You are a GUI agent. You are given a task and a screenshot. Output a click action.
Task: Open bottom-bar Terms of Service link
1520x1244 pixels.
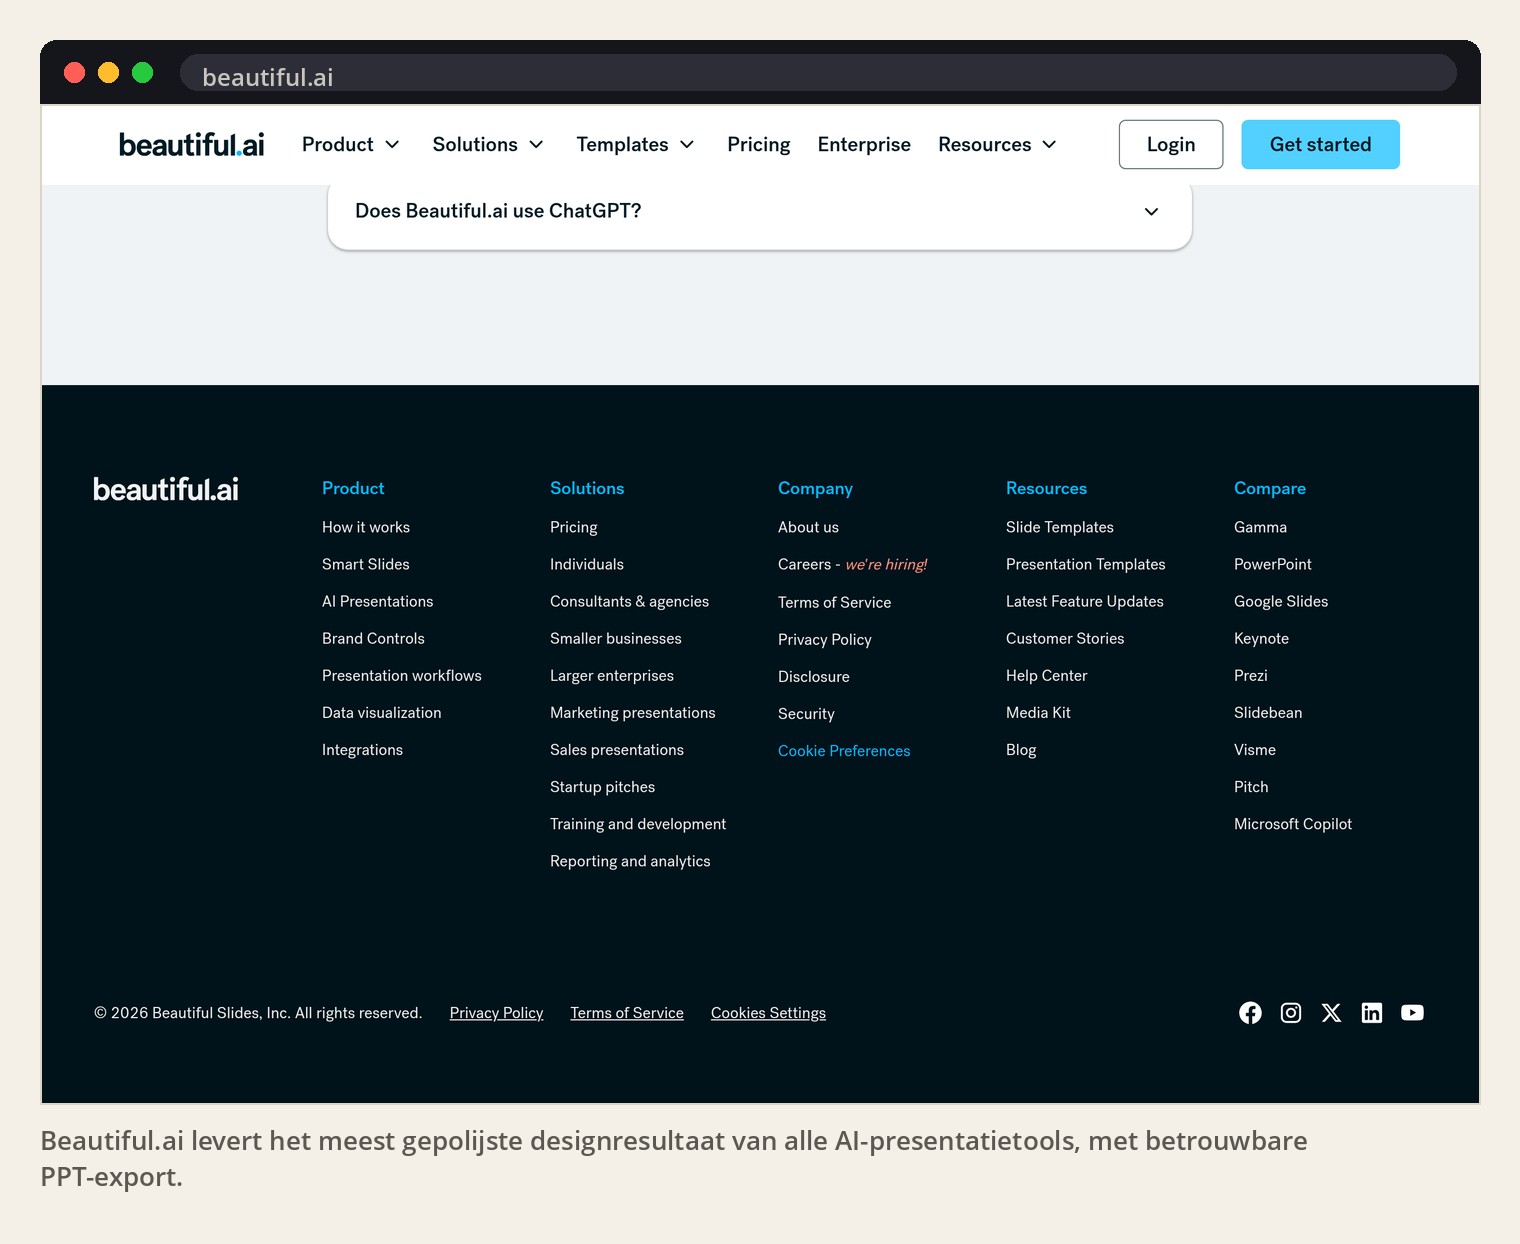(627, 1013)
